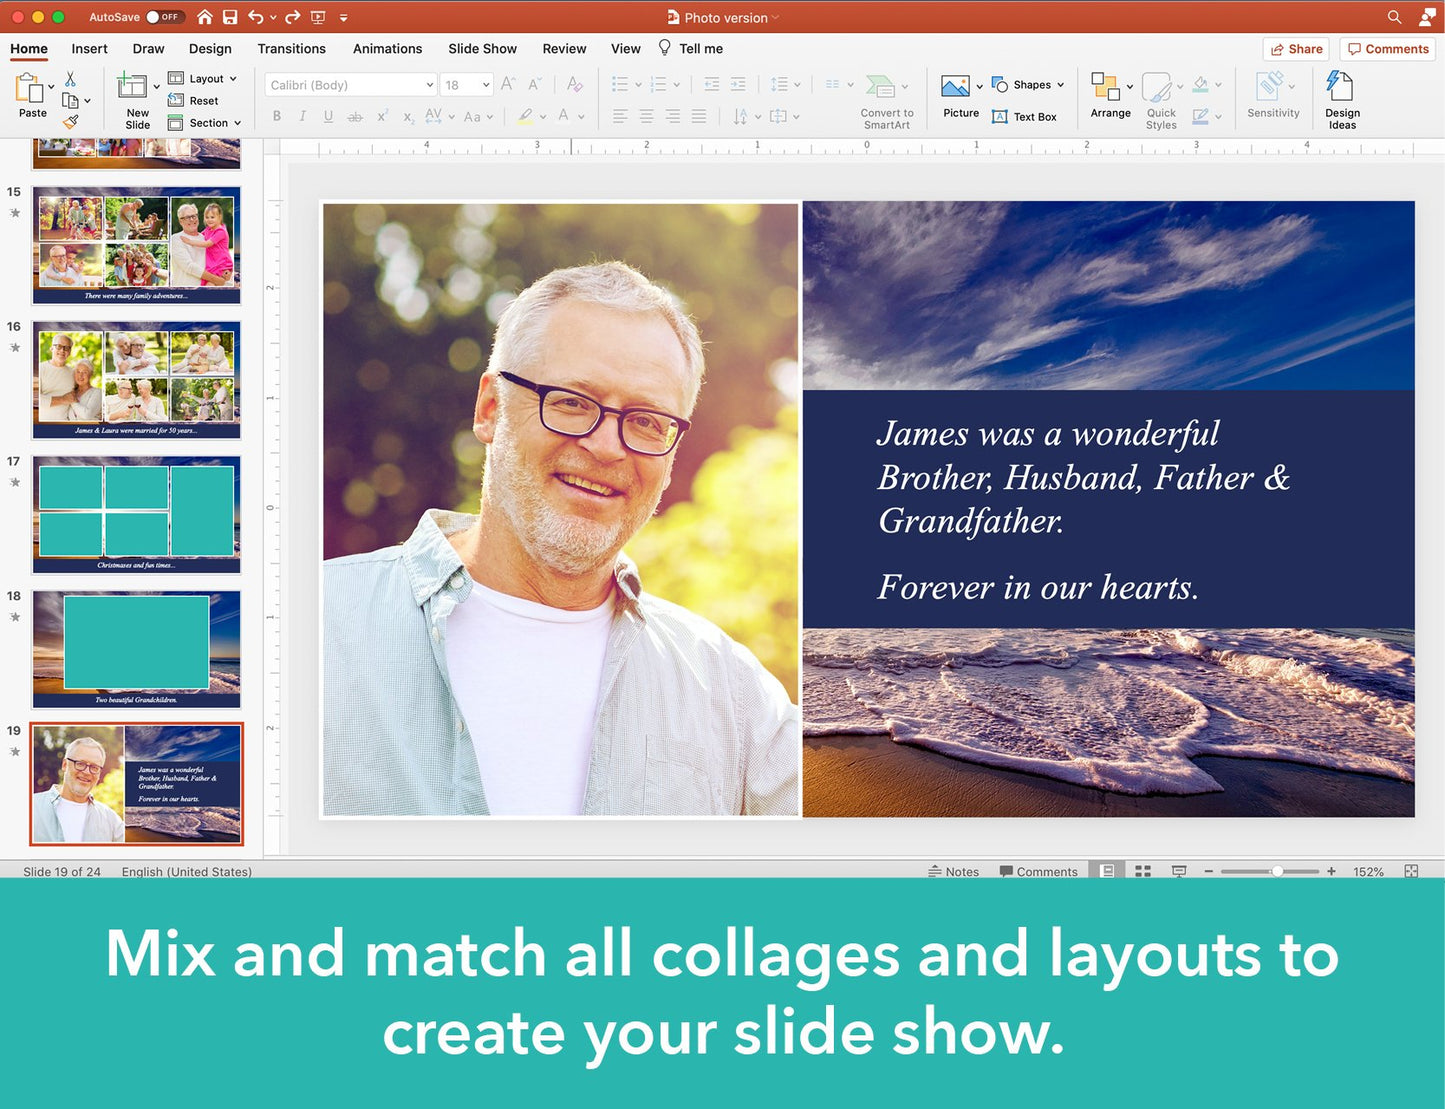Switch to the Transitions tab

click(x=291, y=48)
